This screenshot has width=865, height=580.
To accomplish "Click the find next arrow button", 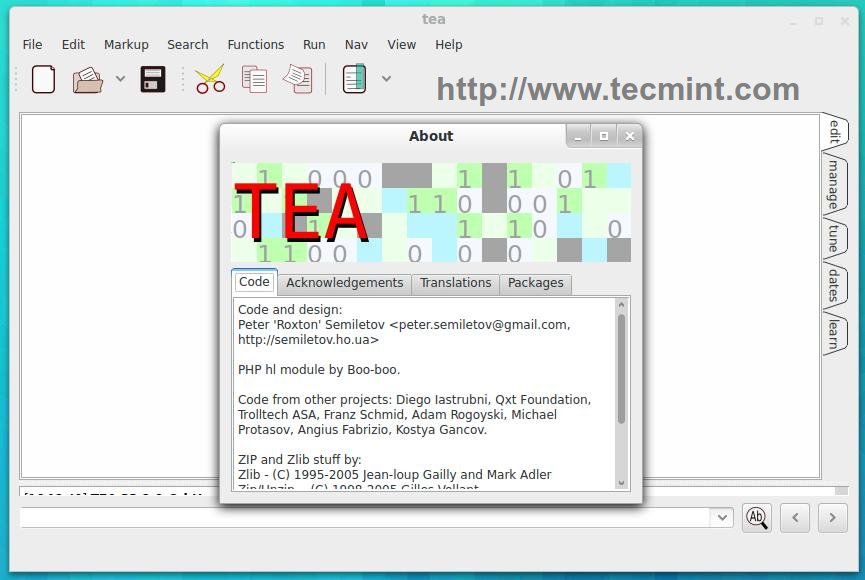I will (832, 517).
